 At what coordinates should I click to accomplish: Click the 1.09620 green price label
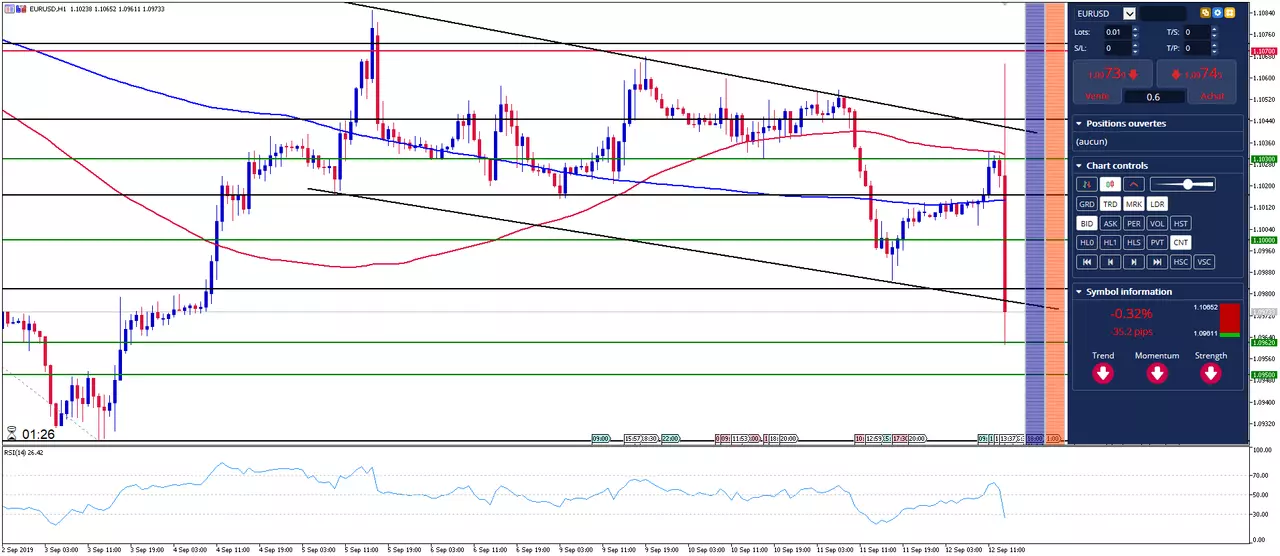coord(1264,342)
